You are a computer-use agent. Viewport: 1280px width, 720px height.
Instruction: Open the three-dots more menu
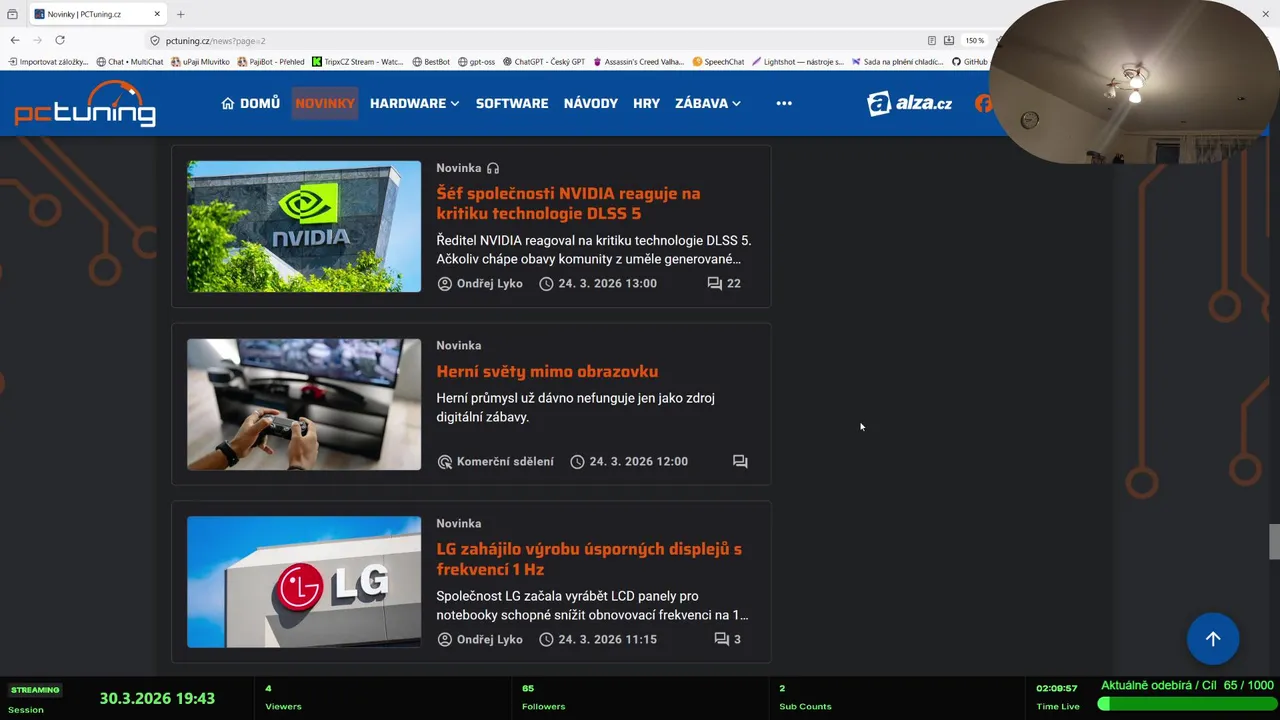784,103
